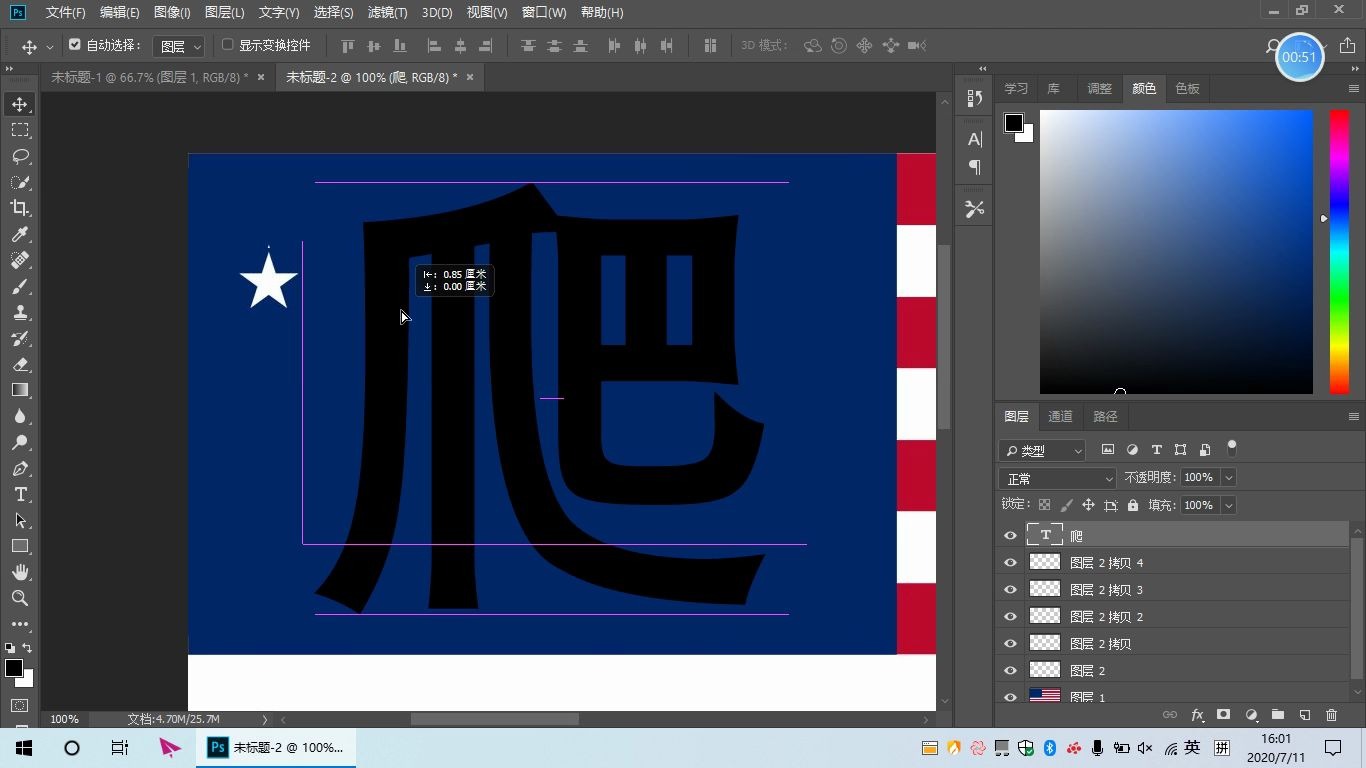The height and width of the screenshot is (768, 1366).
Task: Open the 文件(F) menu
Action: coord(66,13)
